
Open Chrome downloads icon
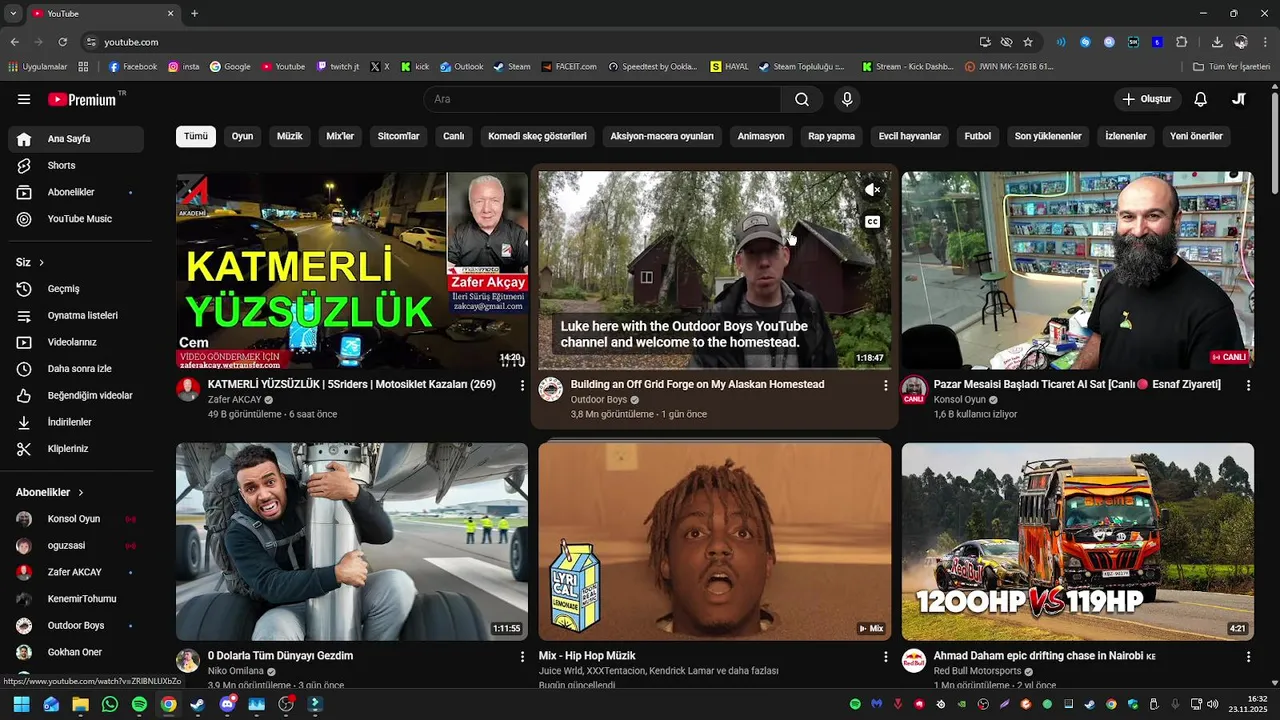(1216, 42)
